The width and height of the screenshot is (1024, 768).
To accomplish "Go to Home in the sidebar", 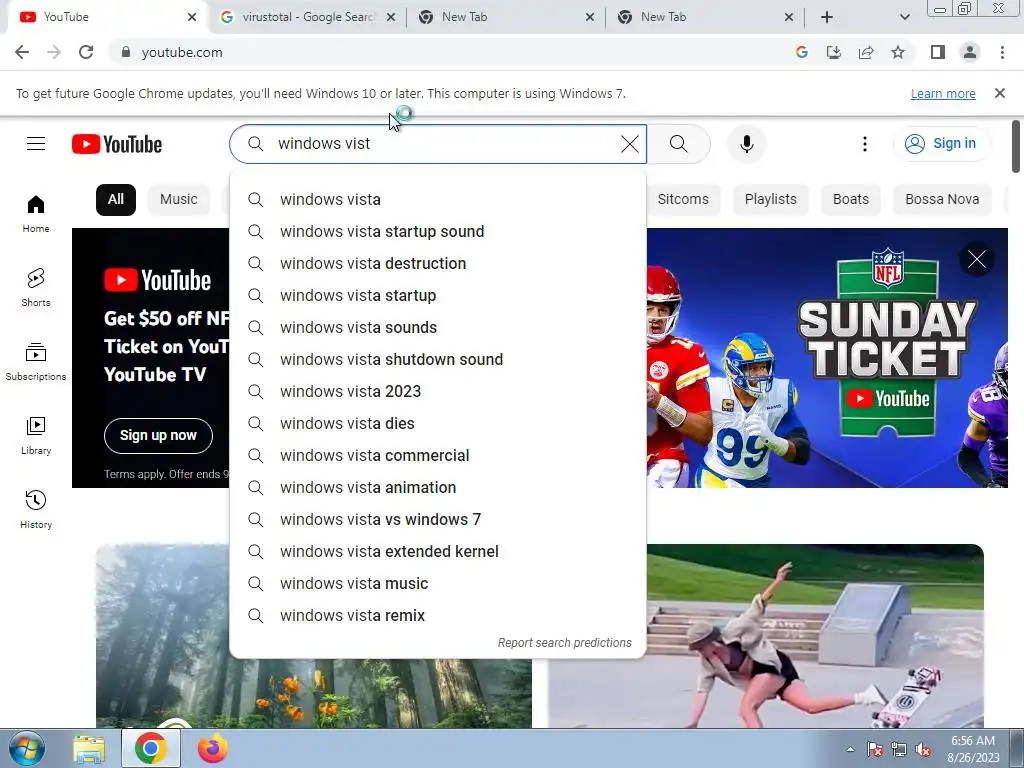I will tap(36, 214).
